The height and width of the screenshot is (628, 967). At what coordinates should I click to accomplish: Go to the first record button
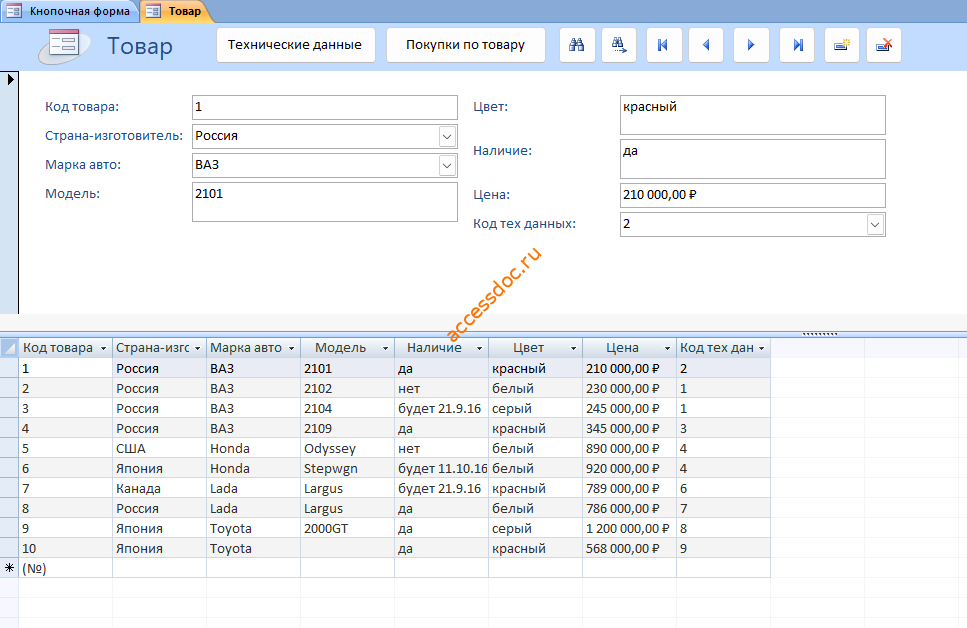click(x=664, y=45)
